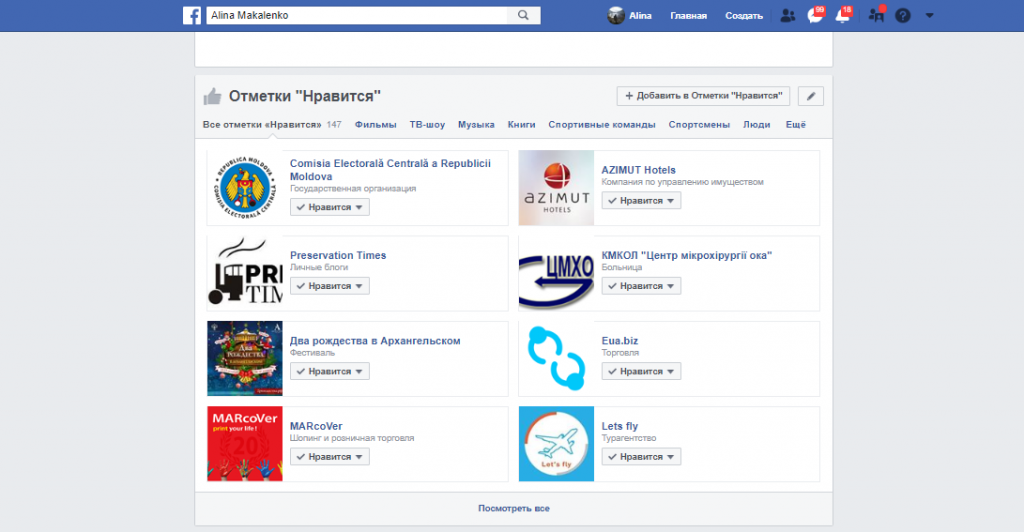
Task: Click the search field with Alina Makalenko
Action: tap(356, 15)
